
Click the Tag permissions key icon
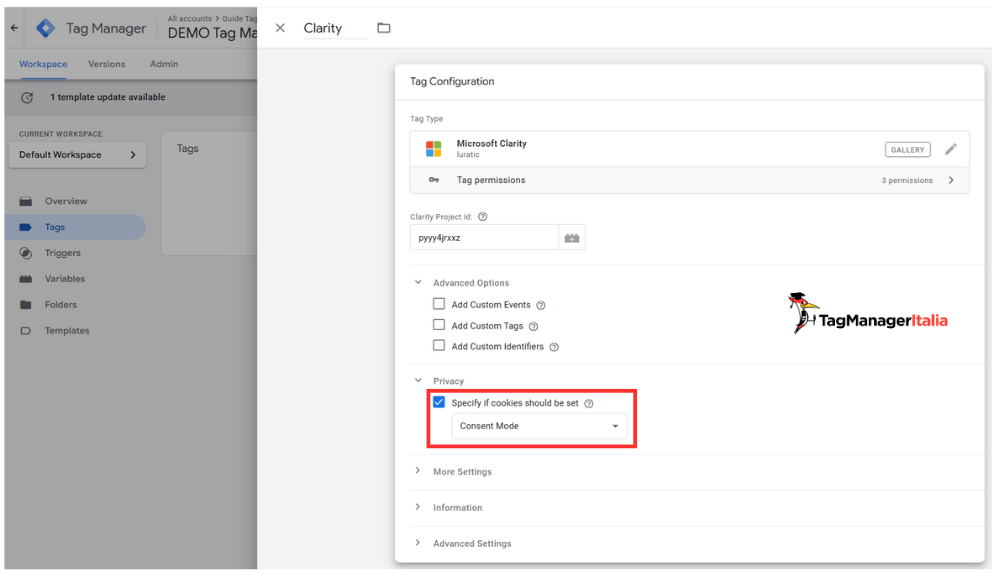click(x=434, y=180)
